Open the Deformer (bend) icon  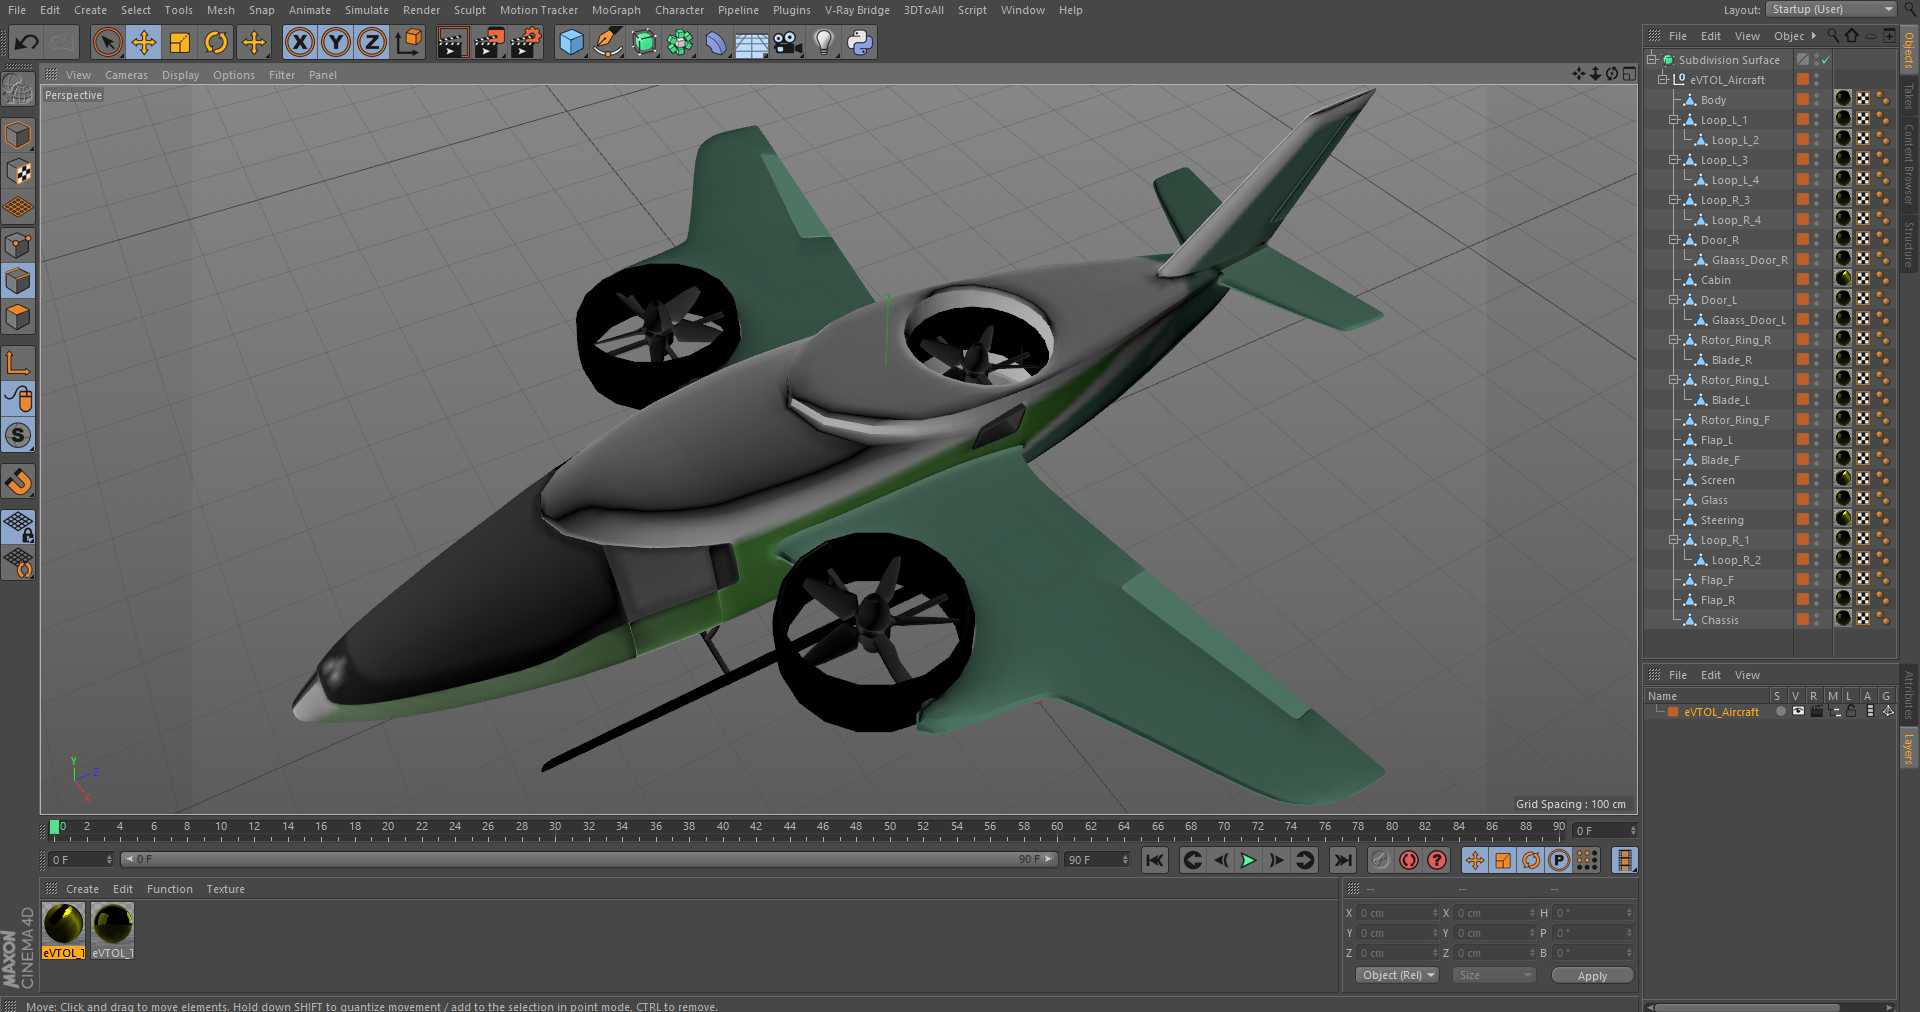716,42
